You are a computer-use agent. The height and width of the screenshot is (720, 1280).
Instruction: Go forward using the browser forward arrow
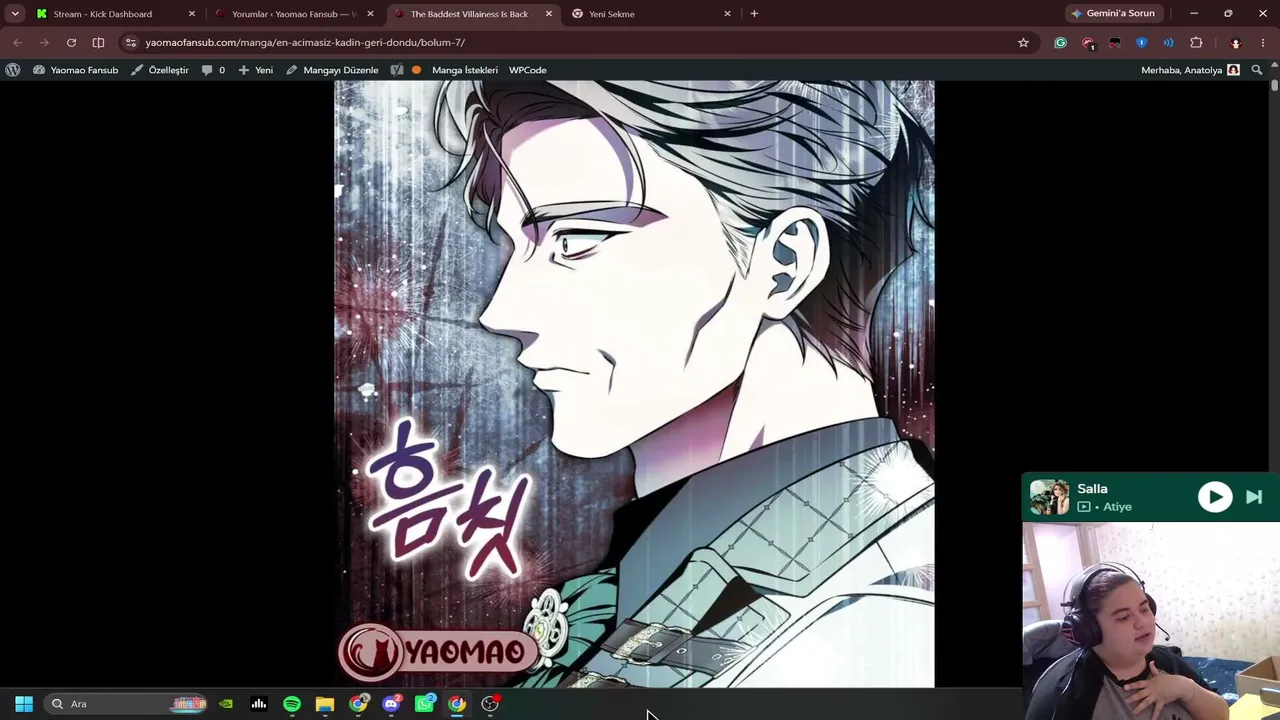44,43
